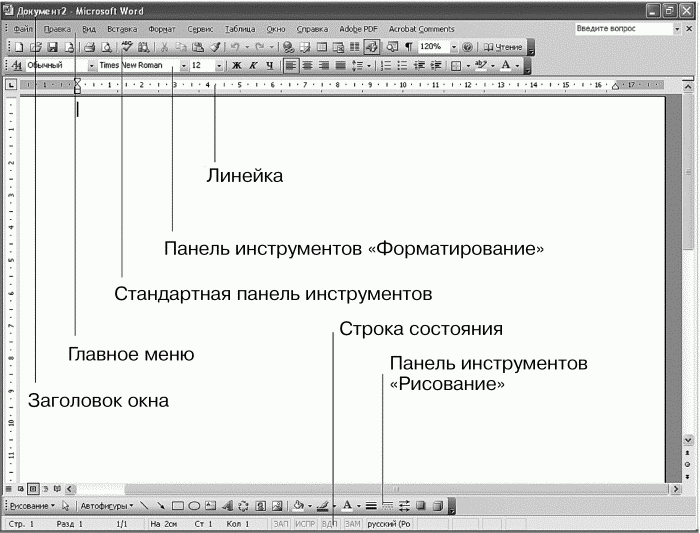The width and height of the screenshot is (700, 533).
Task: Apply Fill Color paint bucket in Drawing toolbar
Action: 299,506
